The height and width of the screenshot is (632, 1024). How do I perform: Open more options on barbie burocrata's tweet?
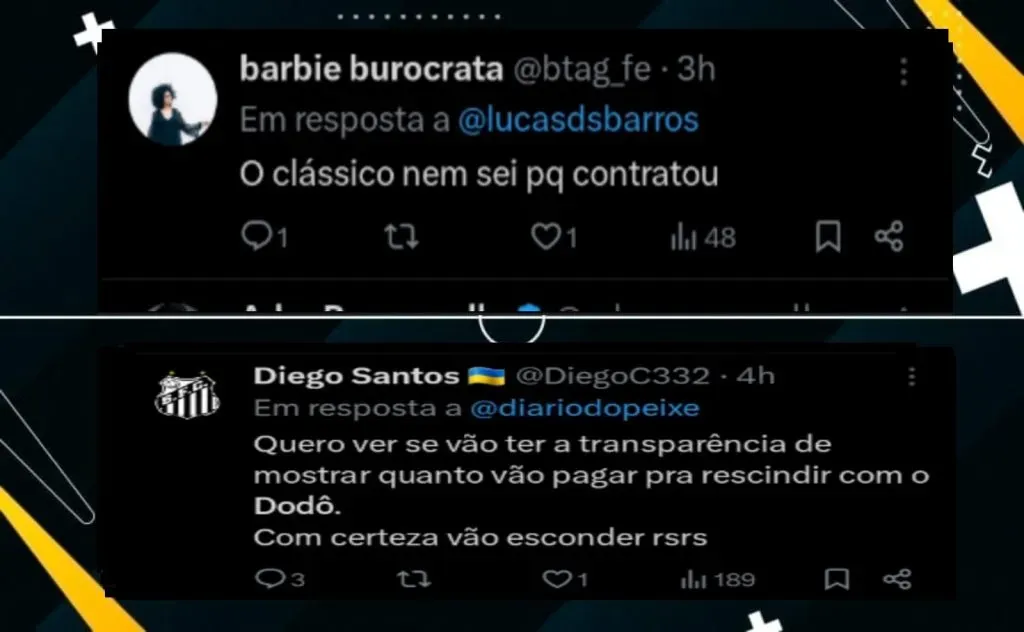point(904,71)
